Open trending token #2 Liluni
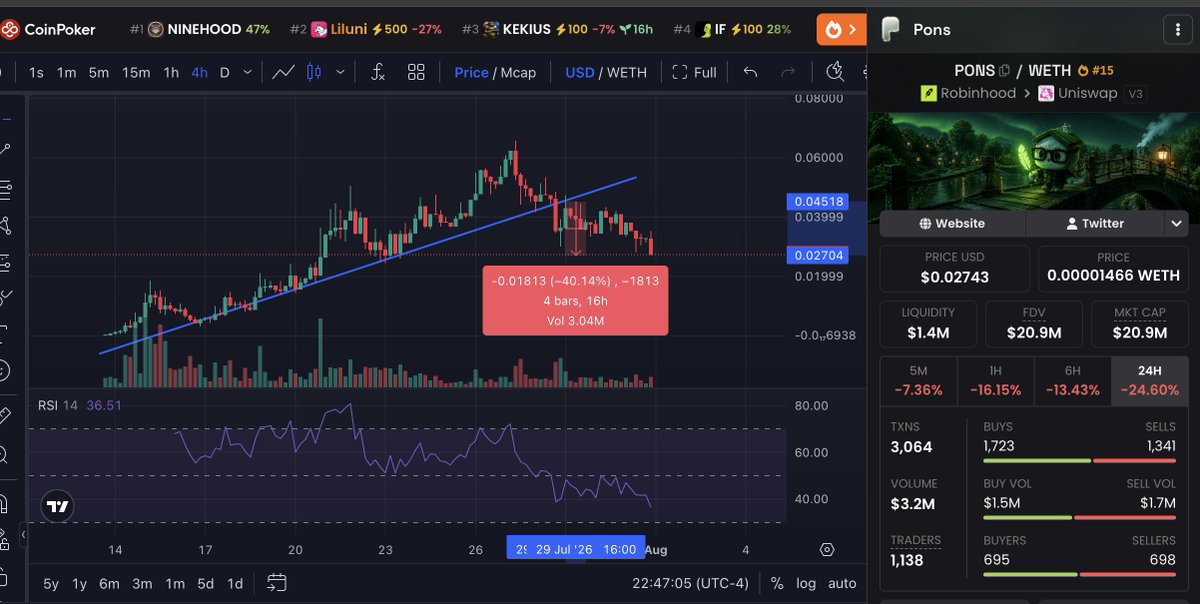Viewport: 1200px width, 604px height. click(x=365, y=30)
